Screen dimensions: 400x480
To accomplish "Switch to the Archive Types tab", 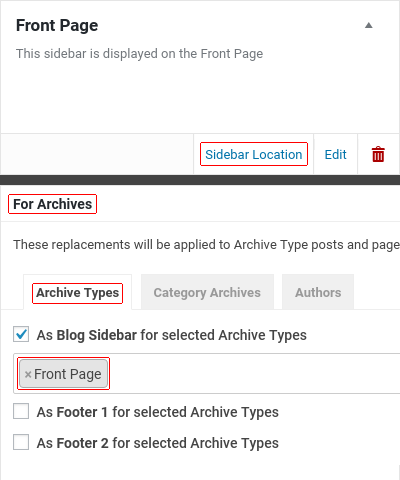I will 77,293.
